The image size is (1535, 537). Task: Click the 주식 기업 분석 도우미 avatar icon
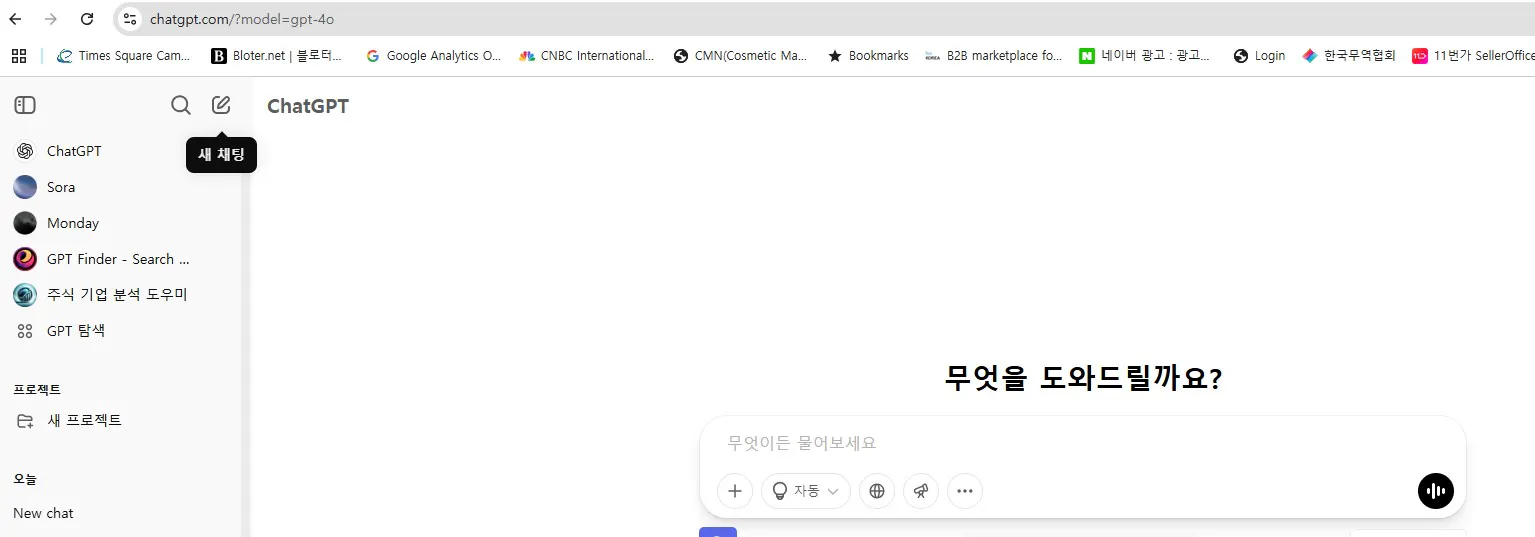pyautogui.click(x=25, y=295)
